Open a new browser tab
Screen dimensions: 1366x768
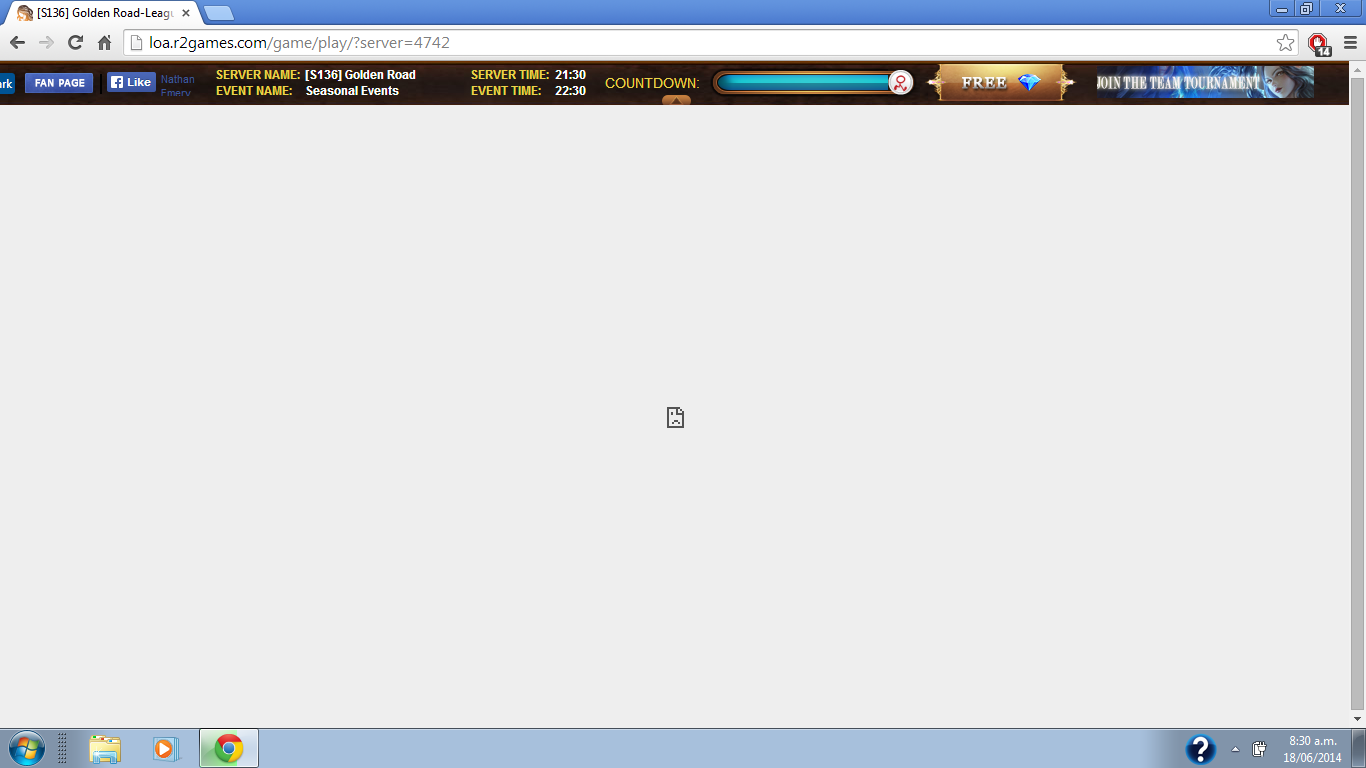[218, 13]
